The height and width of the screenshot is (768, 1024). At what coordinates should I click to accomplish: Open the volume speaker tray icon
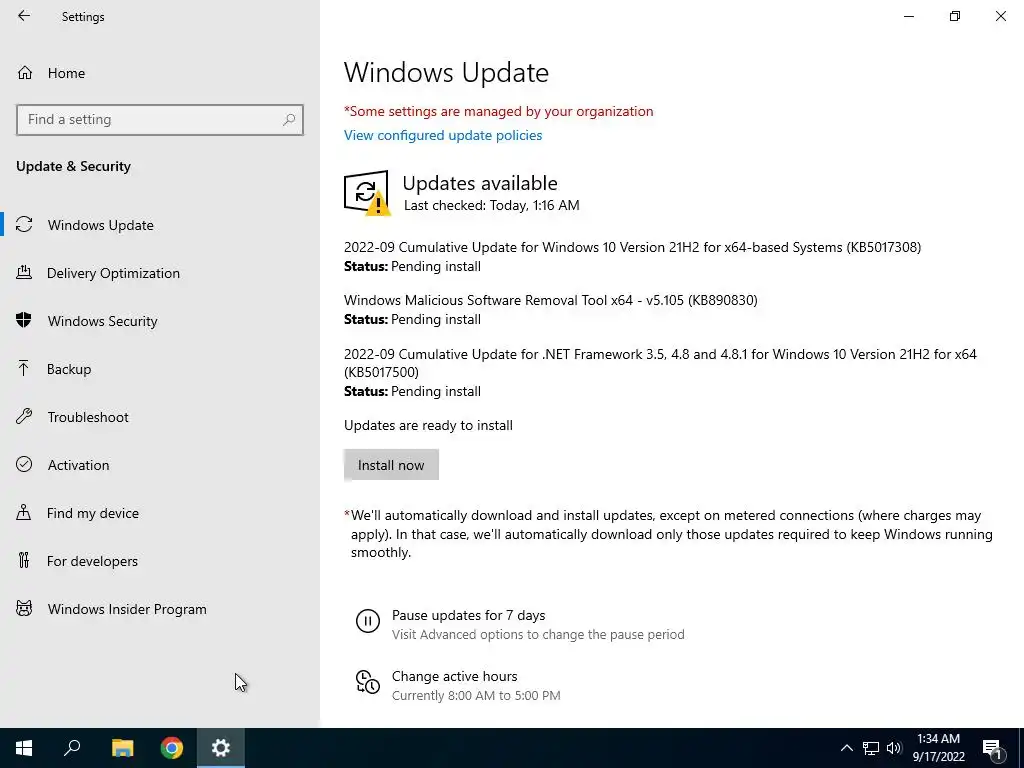894,748
